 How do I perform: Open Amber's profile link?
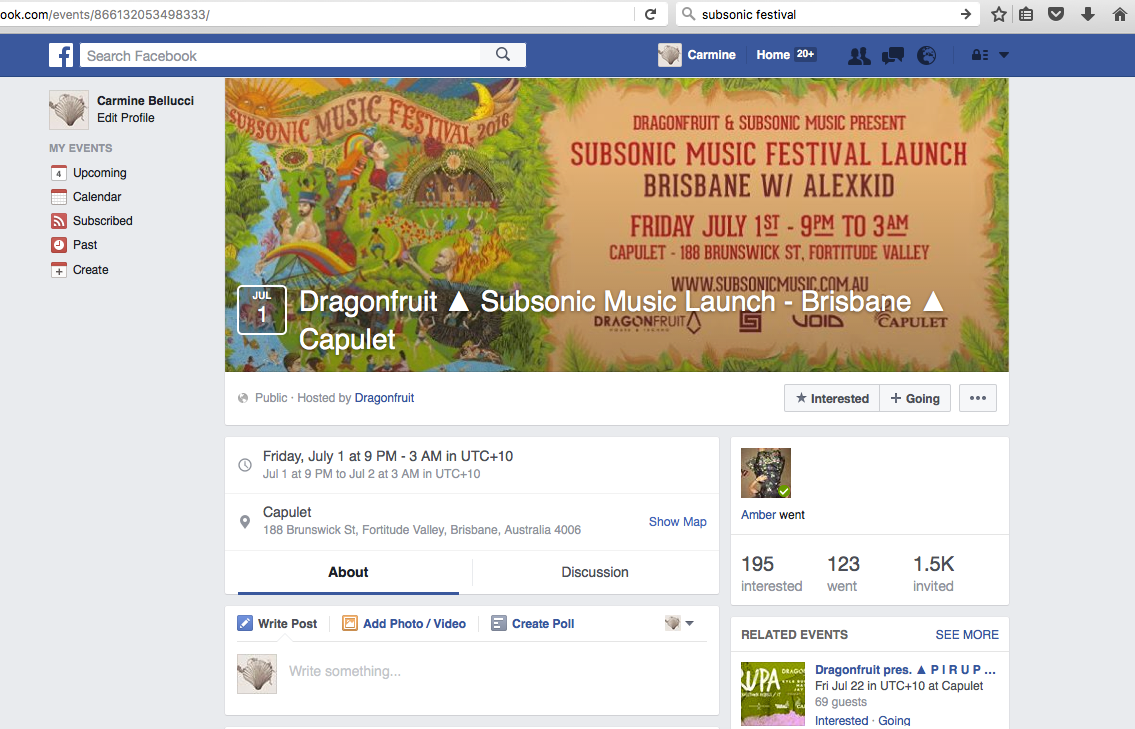(x=759, y=515)
